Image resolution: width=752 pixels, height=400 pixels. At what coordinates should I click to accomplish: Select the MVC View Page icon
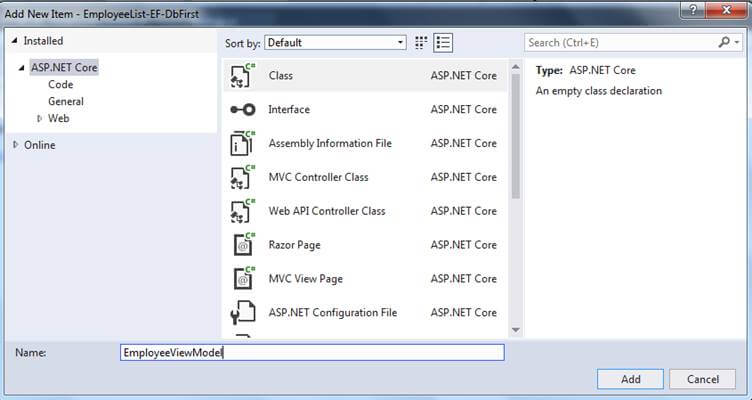(244, 279)
